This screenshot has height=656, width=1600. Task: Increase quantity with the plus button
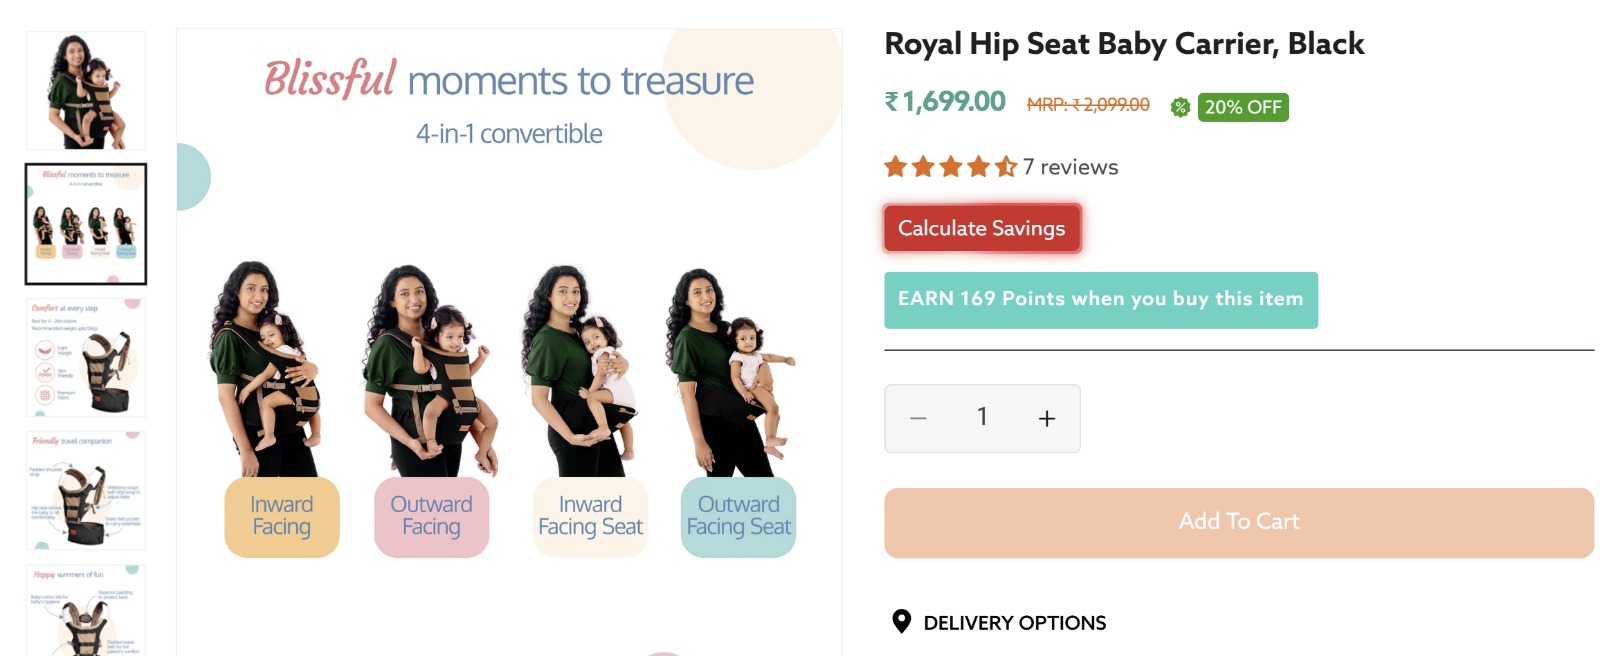(x=1046, y=418)
